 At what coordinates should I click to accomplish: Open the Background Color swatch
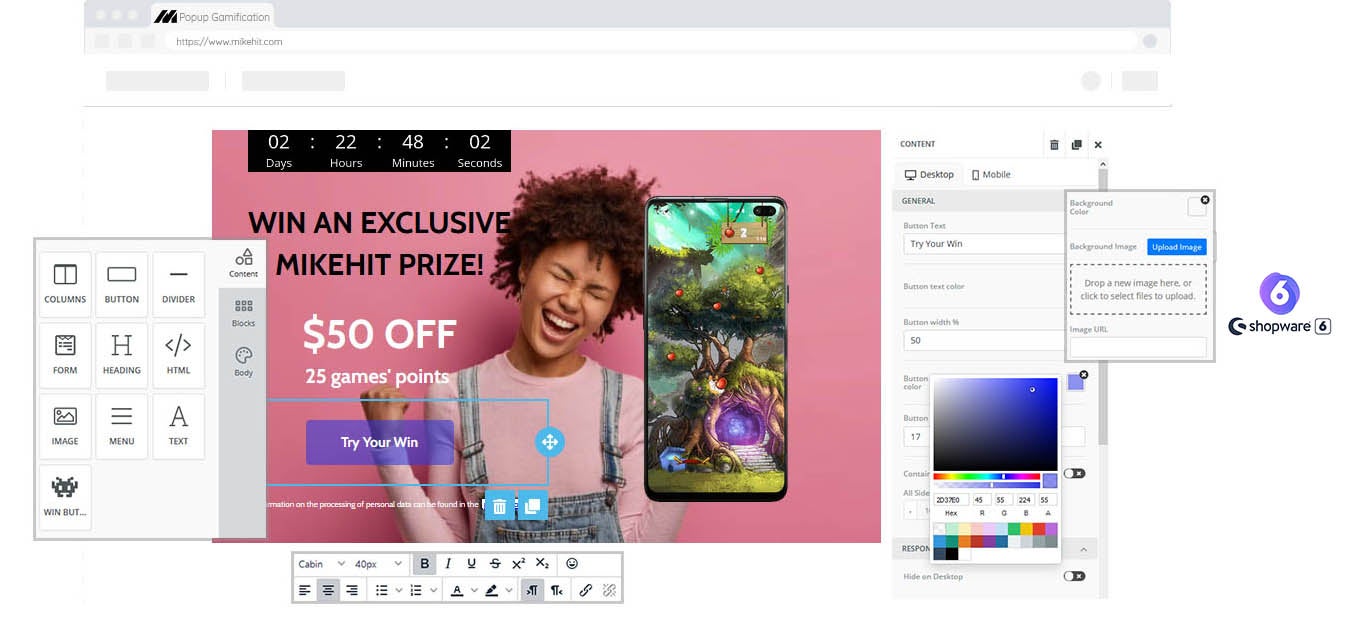coord(1197,207)
